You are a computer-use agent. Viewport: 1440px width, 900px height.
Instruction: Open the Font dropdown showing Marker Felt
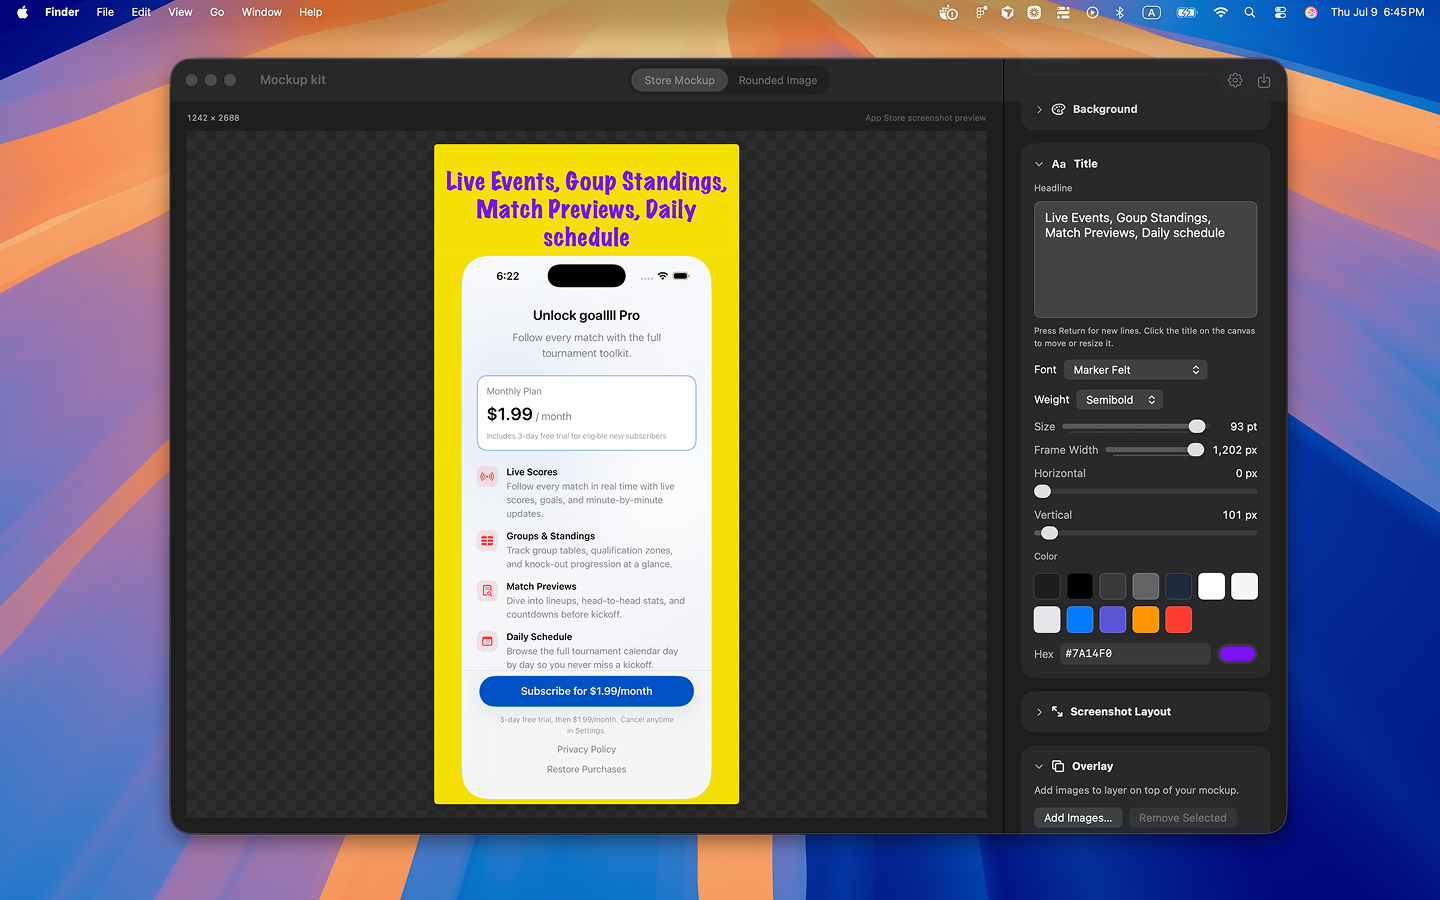(x=1136, y=370)
